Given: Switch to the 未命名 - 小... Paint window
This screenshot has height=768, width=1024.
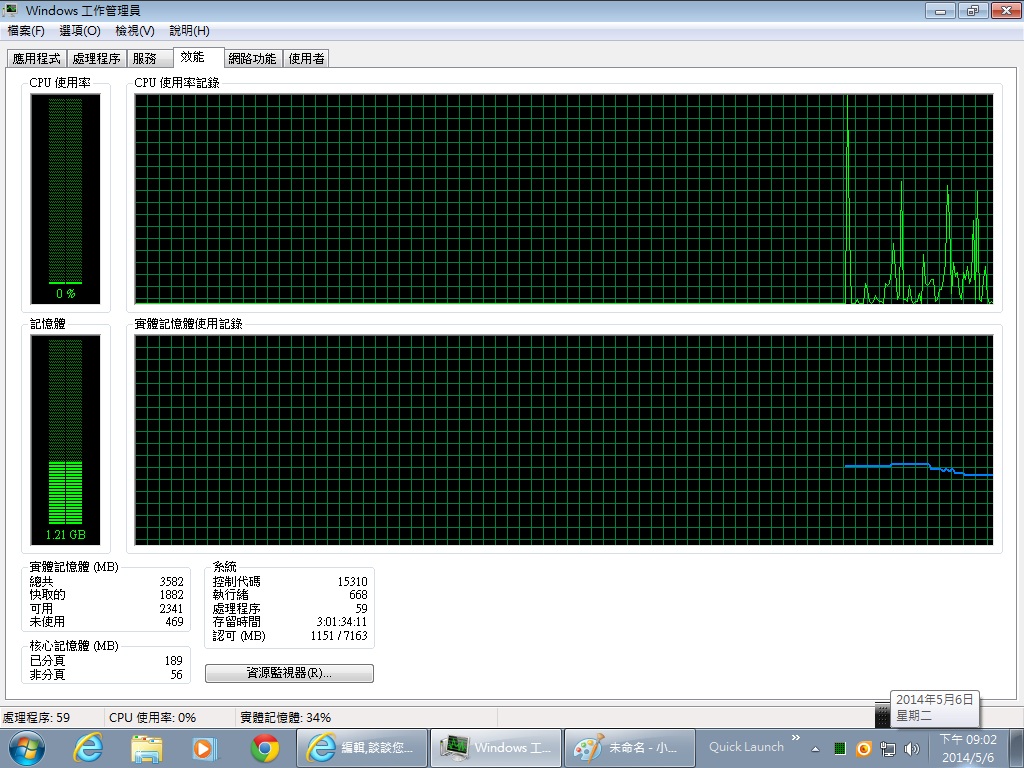Looking at the screenshot, I should coord(630,748).
